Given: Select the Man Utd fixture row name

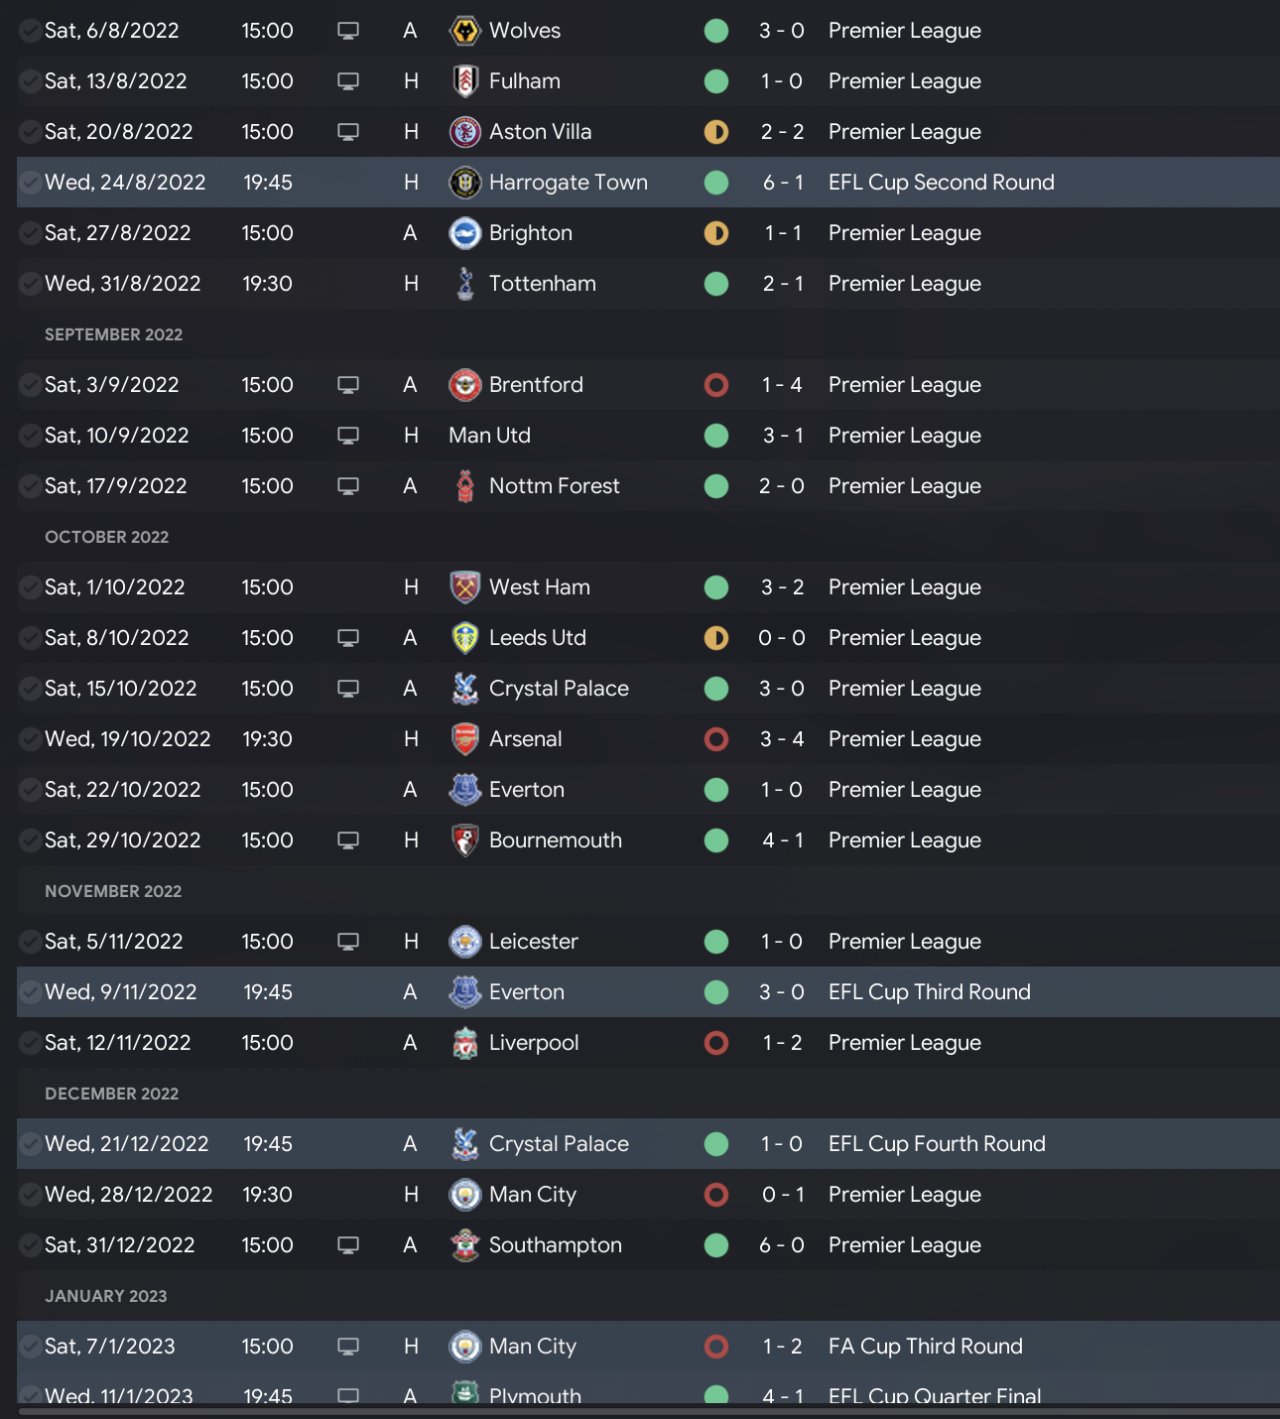Looking at the screenshot, I should point(490,436).
